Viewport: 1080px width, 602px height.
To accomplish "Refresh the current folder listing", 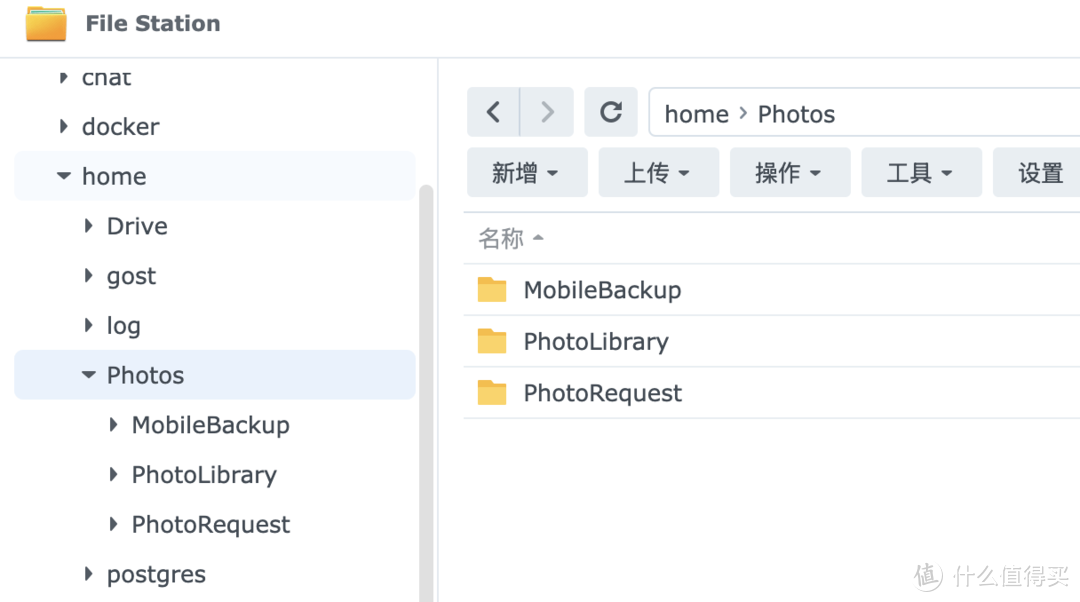I will [x=611, y=112].
